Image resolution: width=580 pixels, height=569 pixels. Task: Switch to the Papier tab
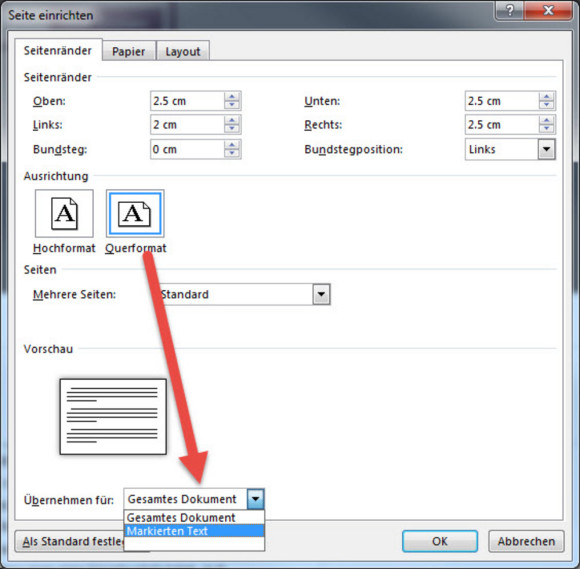(129, 51)
